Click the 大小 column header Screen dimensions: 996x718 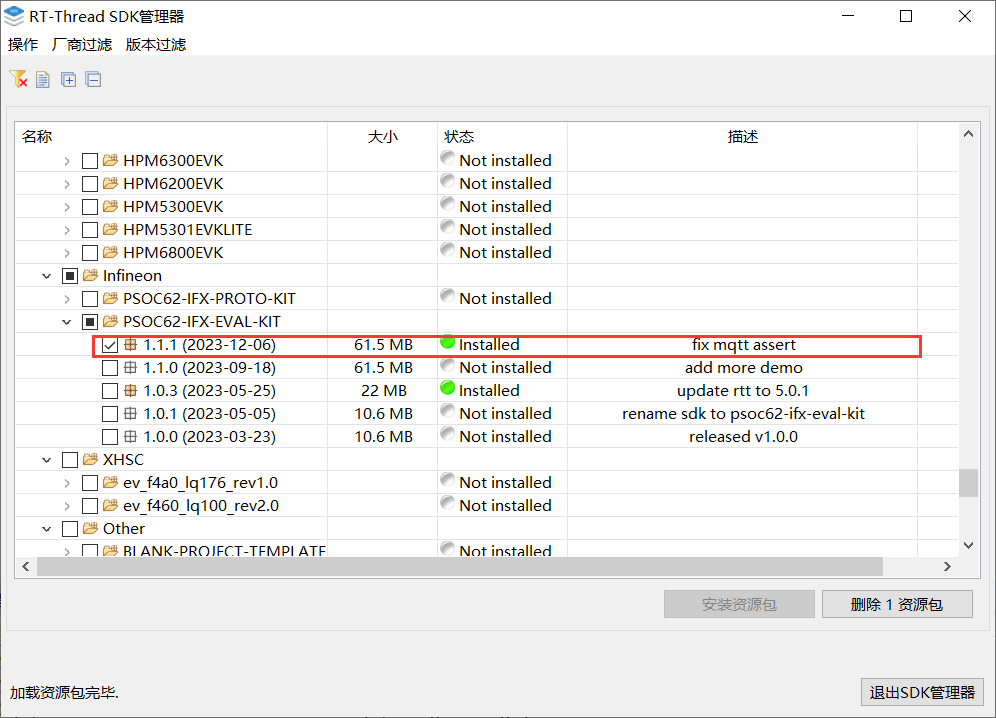point(382,137)
